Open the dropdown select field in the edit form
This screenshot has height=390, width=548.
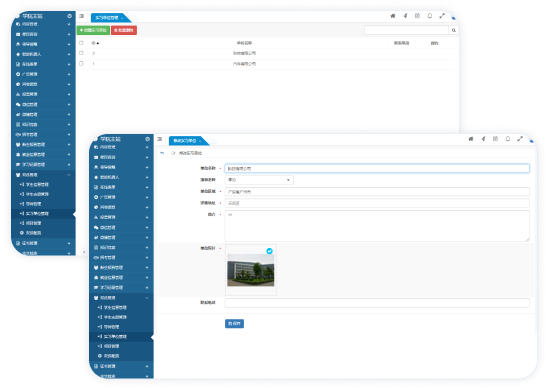tap(259, 180)
